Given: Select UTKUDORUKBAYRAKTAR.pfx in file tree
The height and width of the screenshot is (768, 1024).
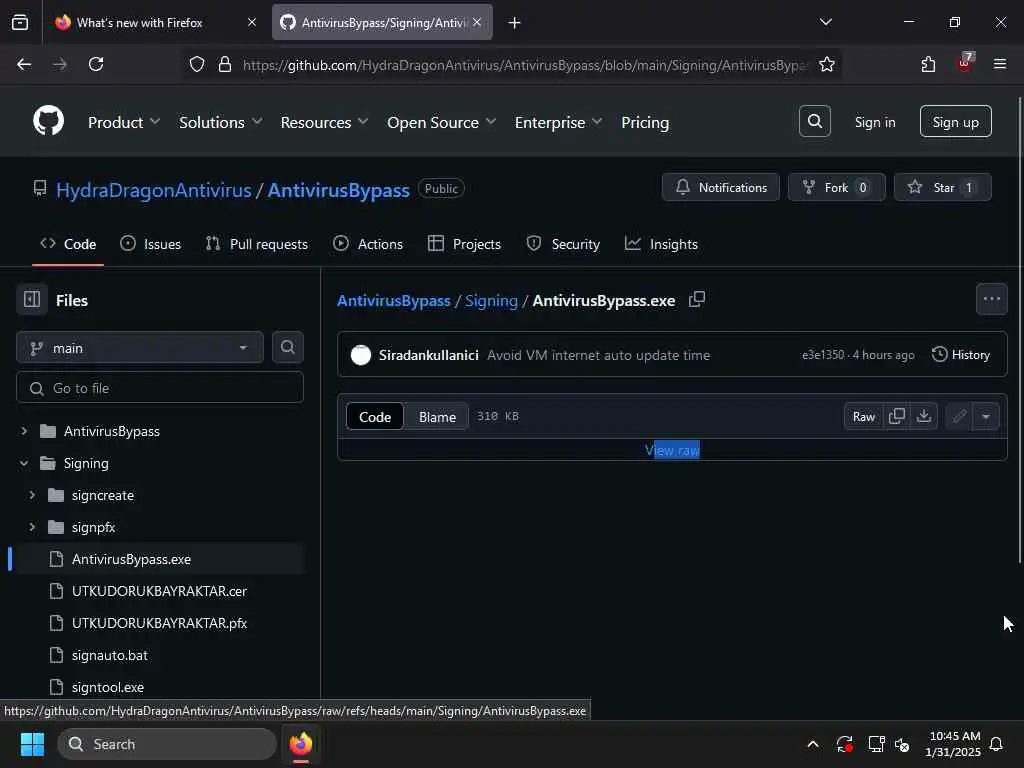Looking at the screenshot, I should [x=159, y=623].
